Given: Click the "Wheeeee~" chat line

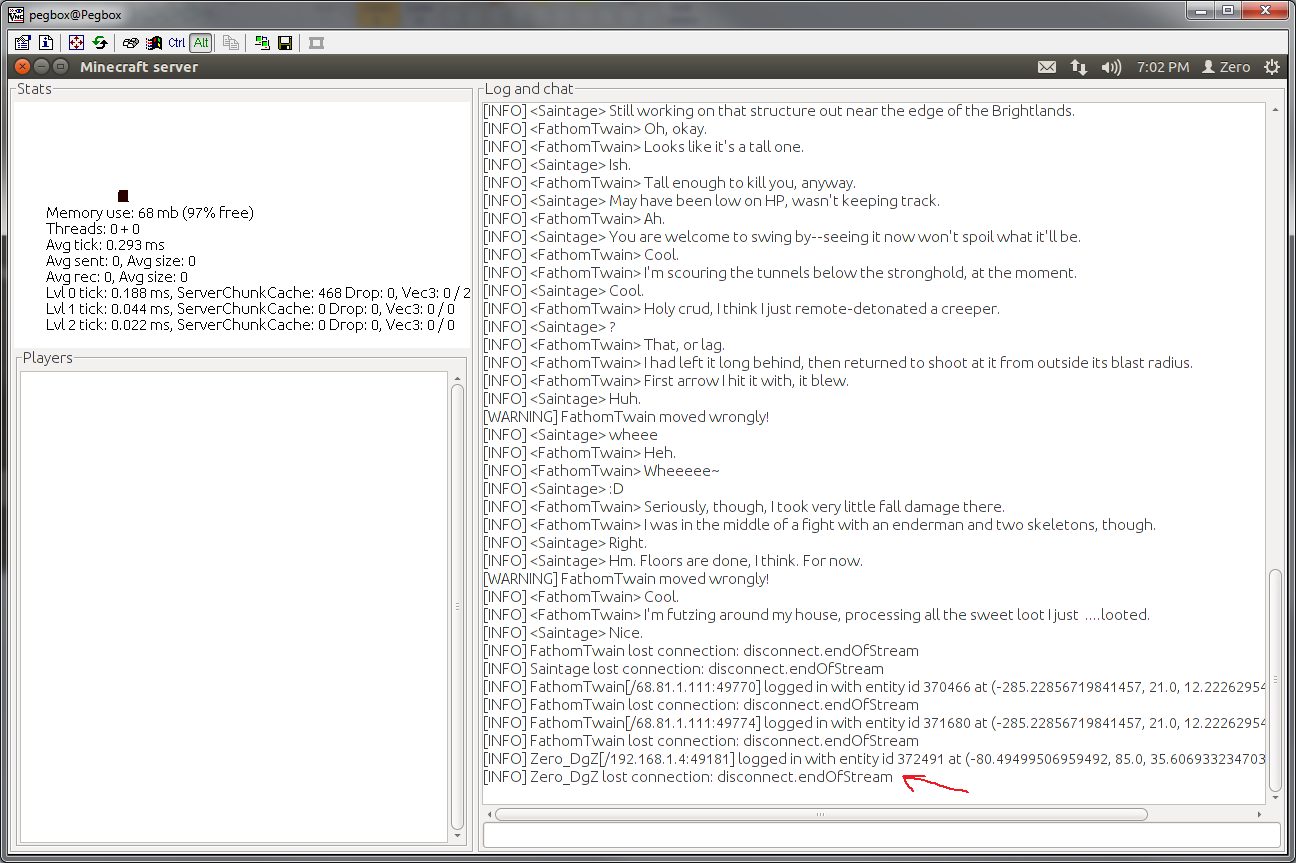Looking at the screenshot, I should pyautogui.click(x=601, y=471).
